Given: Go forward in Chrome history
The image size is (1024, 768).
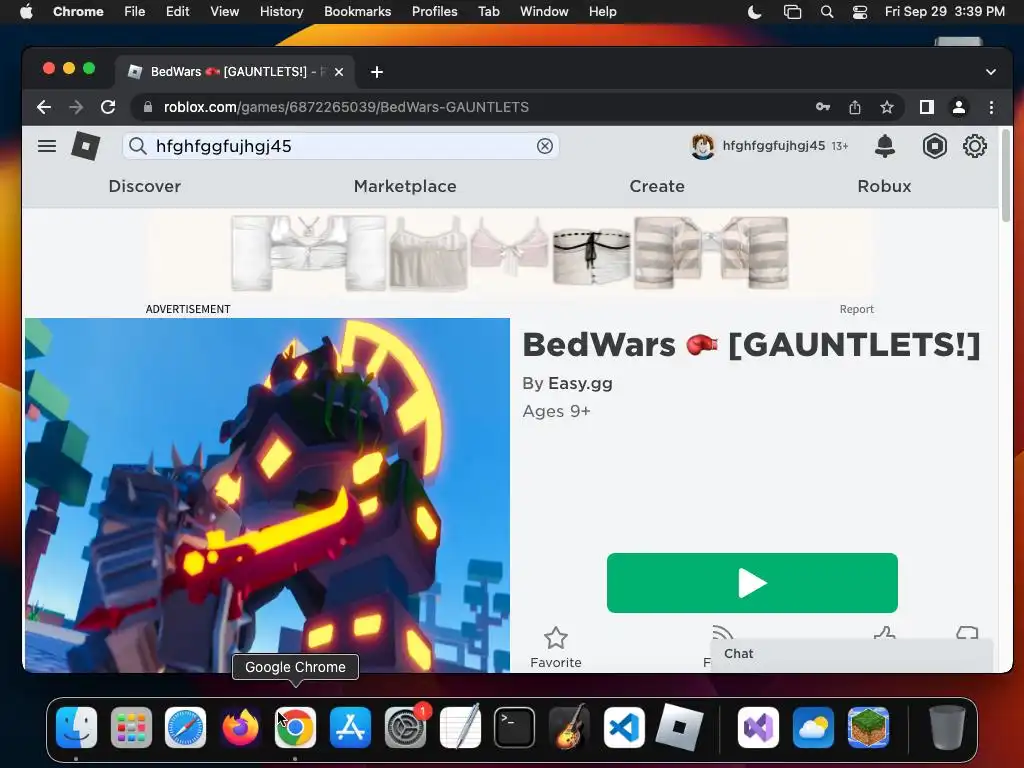Looking at the screenshot, I should coord(76,107).
